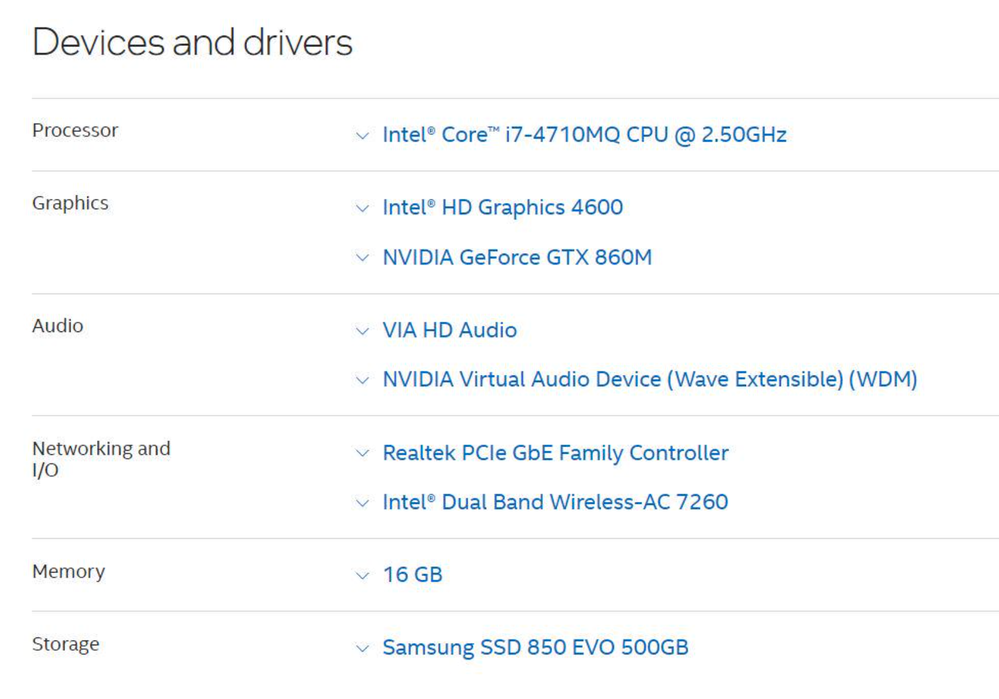Screen dimensions: 999x699
Task: Expand chevron beside NVIDIA GeForce GTX 860M
Action: coord(362,259)
